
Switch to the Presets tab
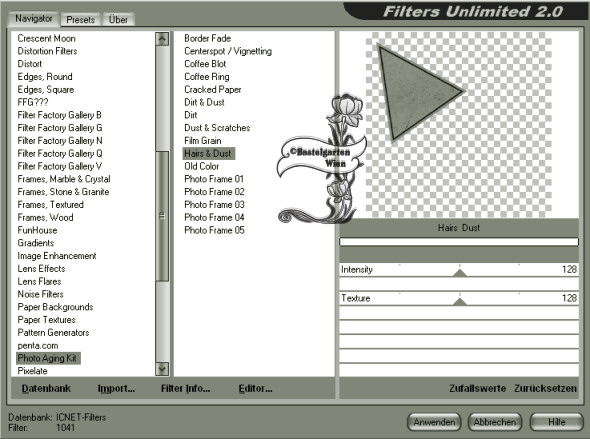point(81,20)
